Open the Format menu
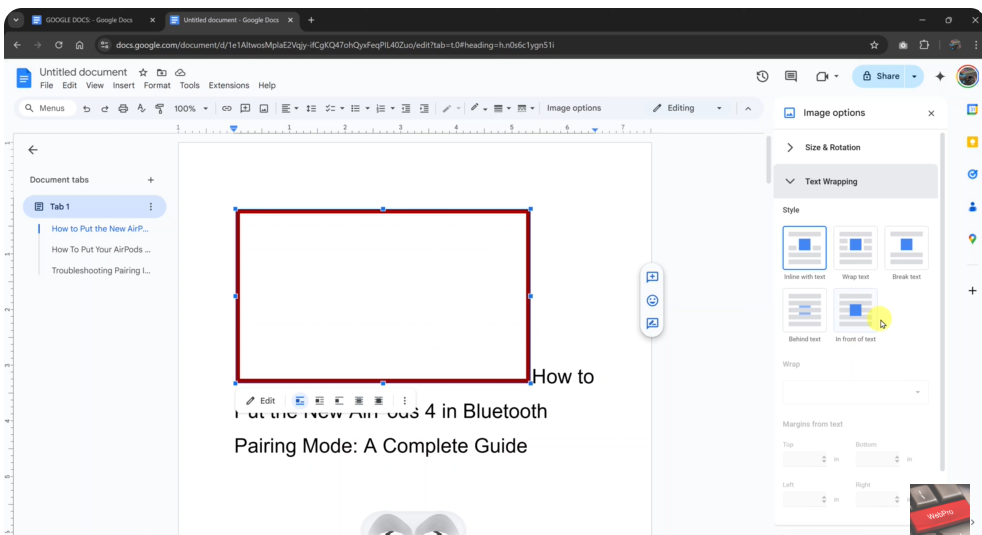The image size is (982, 535). coord(157,85)
